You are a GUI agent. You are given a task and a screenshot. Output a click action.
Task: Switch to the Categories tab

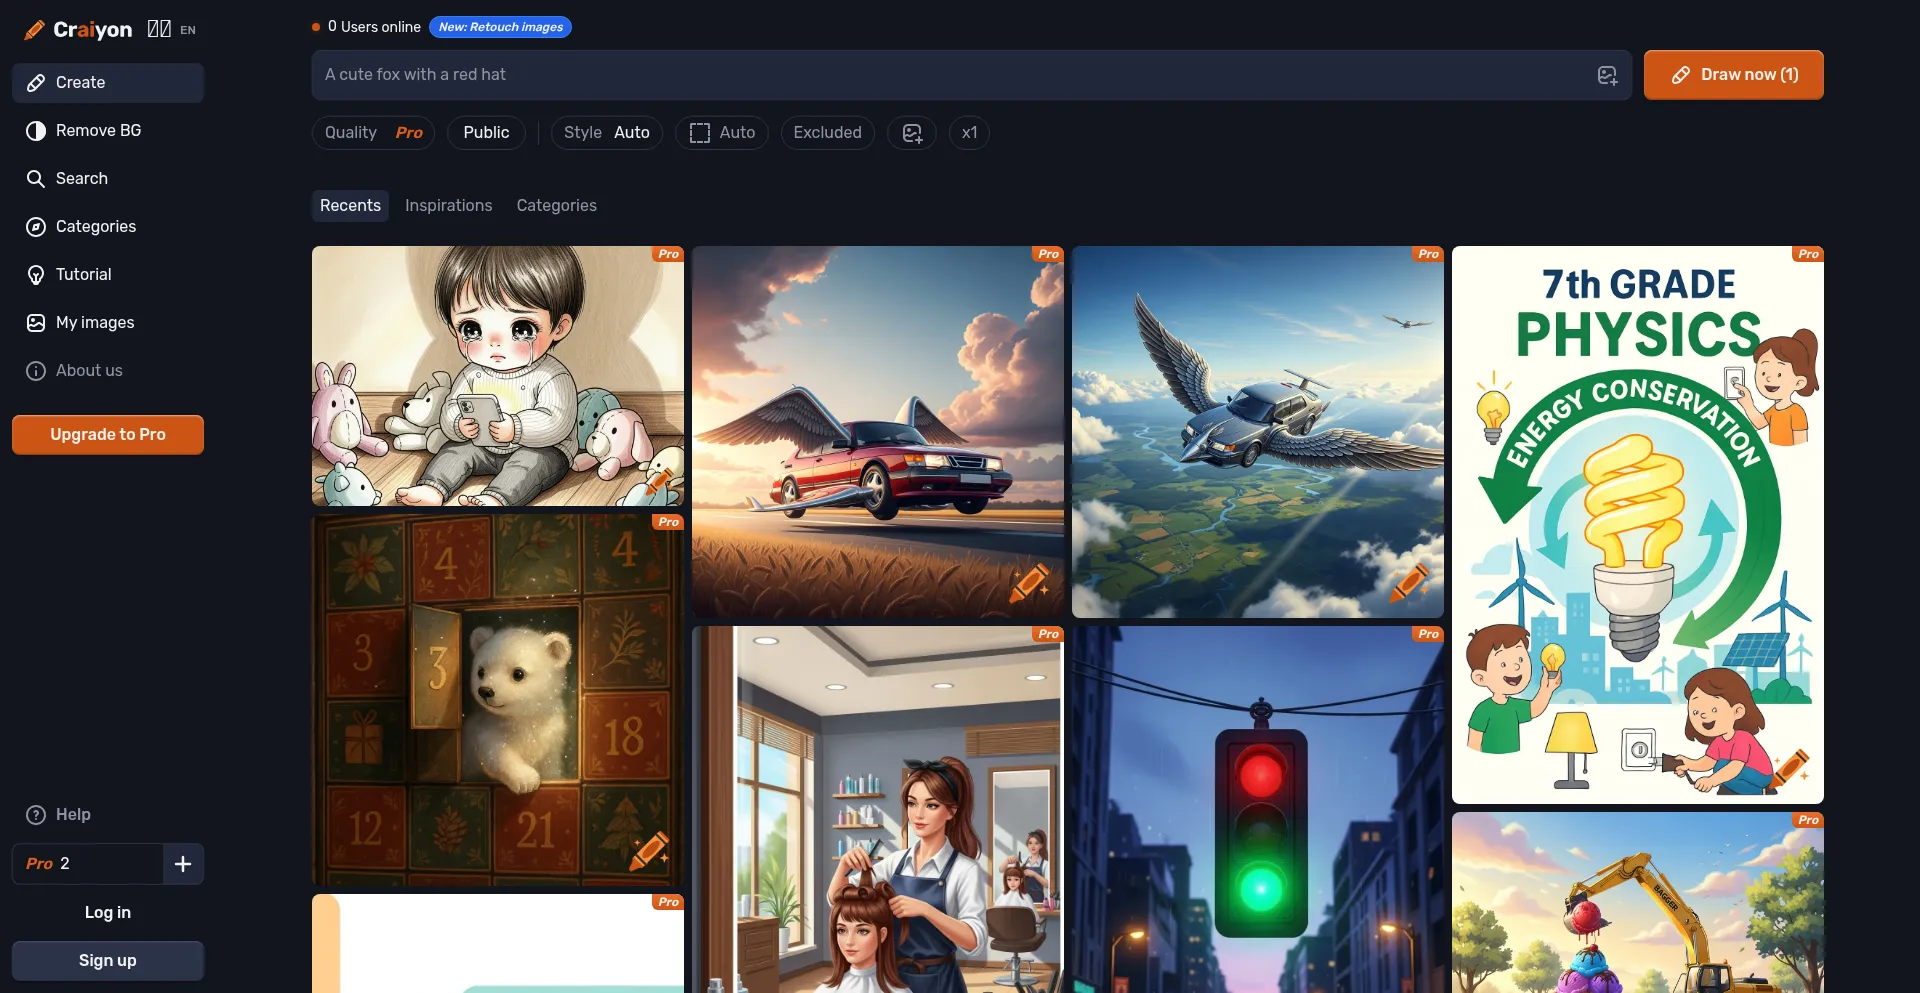coord(556,206)
